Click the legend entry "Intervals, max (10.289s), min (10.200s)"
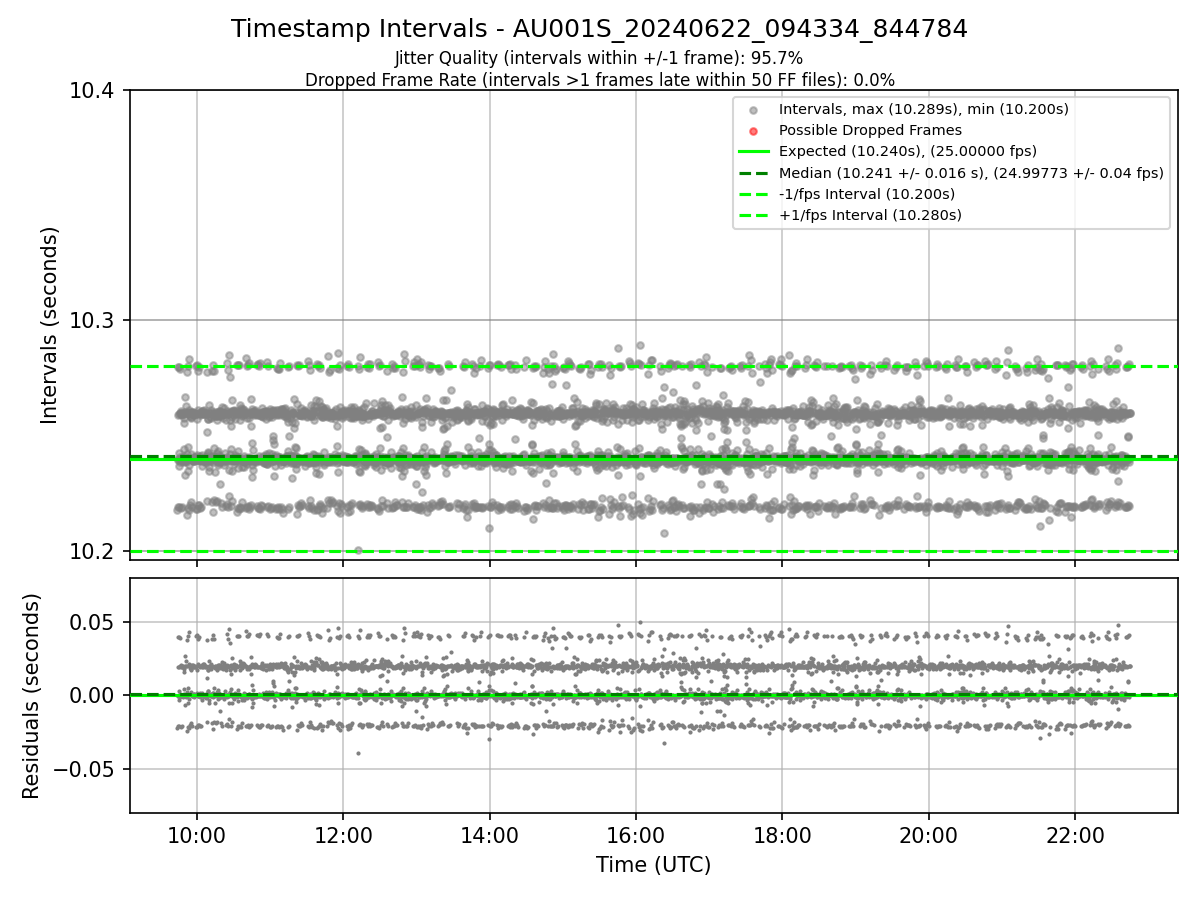Screen dimensions: 1200x900 (x=926, y=109)
